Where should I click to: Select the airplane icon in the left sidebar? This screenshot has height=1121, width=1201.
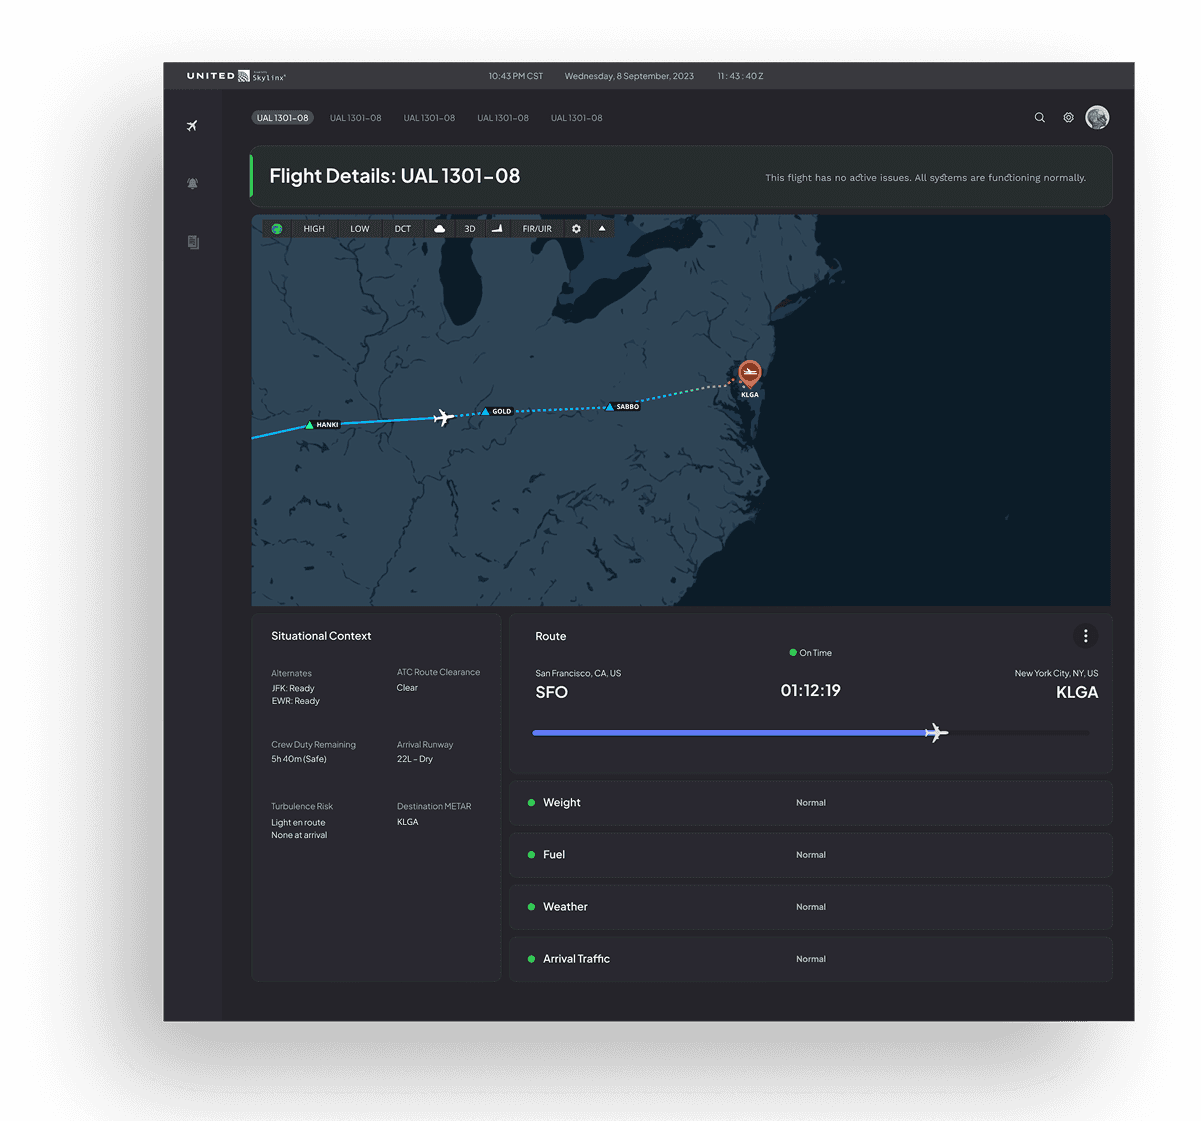[192, 125]
